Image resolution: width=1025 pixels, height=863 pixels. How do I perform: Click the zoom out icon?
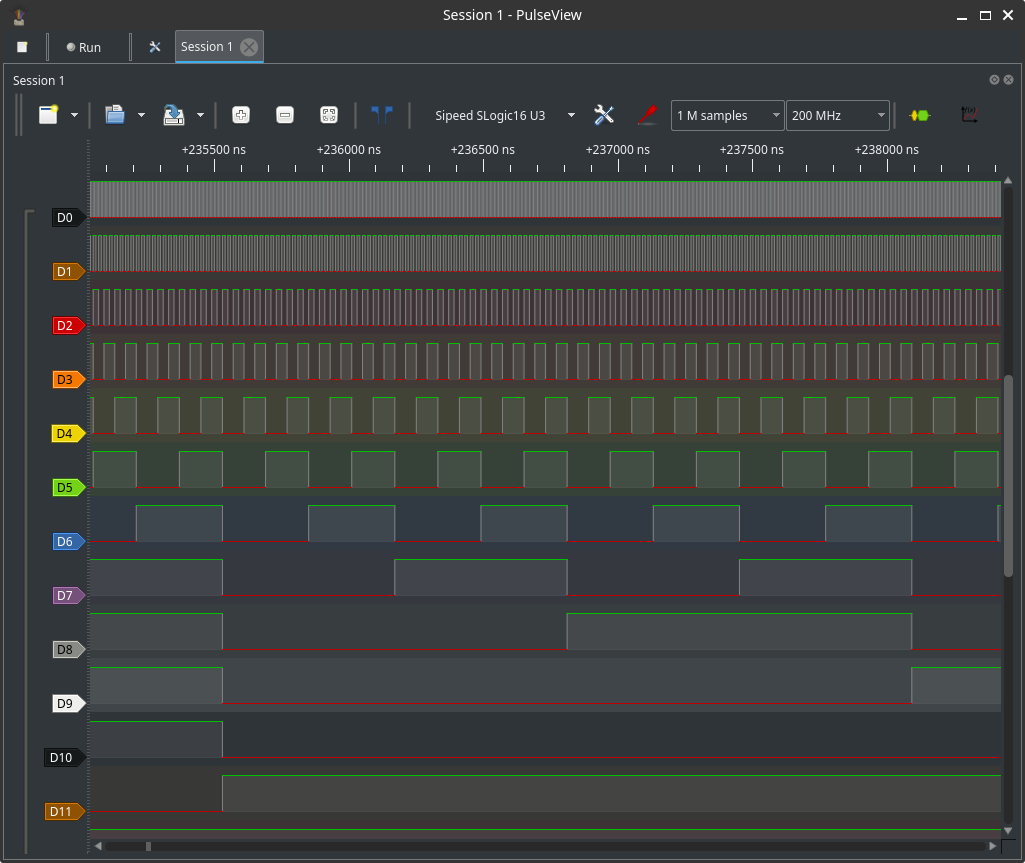[x=285, y=115]
